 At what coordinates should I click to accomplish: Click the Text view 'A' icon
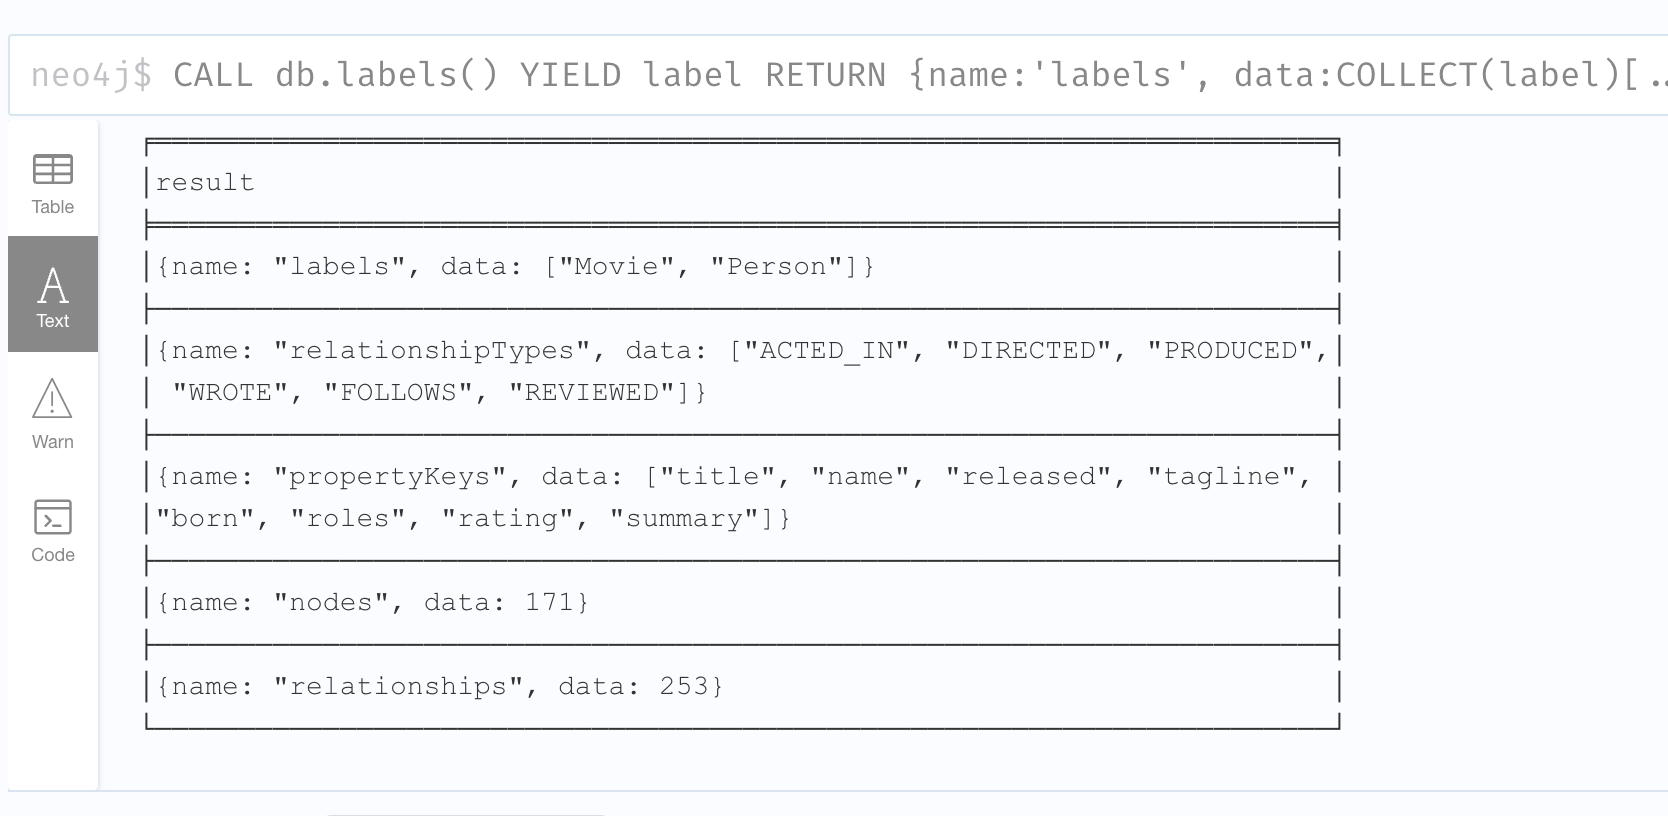53,285
